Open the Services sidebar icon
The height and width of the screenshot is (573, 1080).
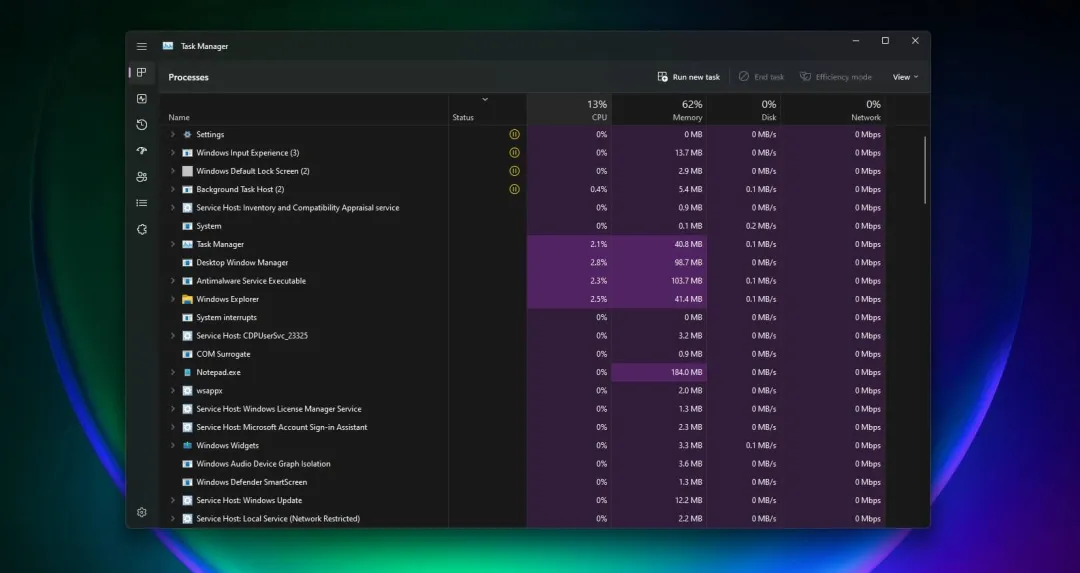(141, 229)
